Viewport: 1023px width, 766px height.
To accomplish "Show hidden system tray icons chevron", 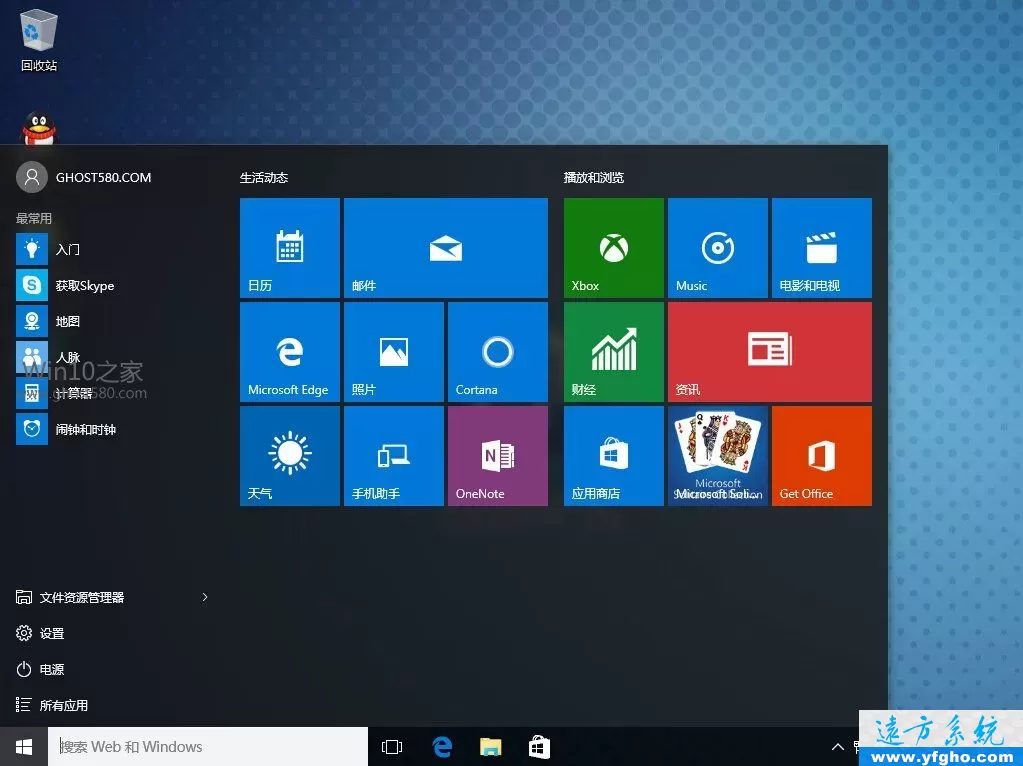I will pyautogui.click(x=838, y=747).
